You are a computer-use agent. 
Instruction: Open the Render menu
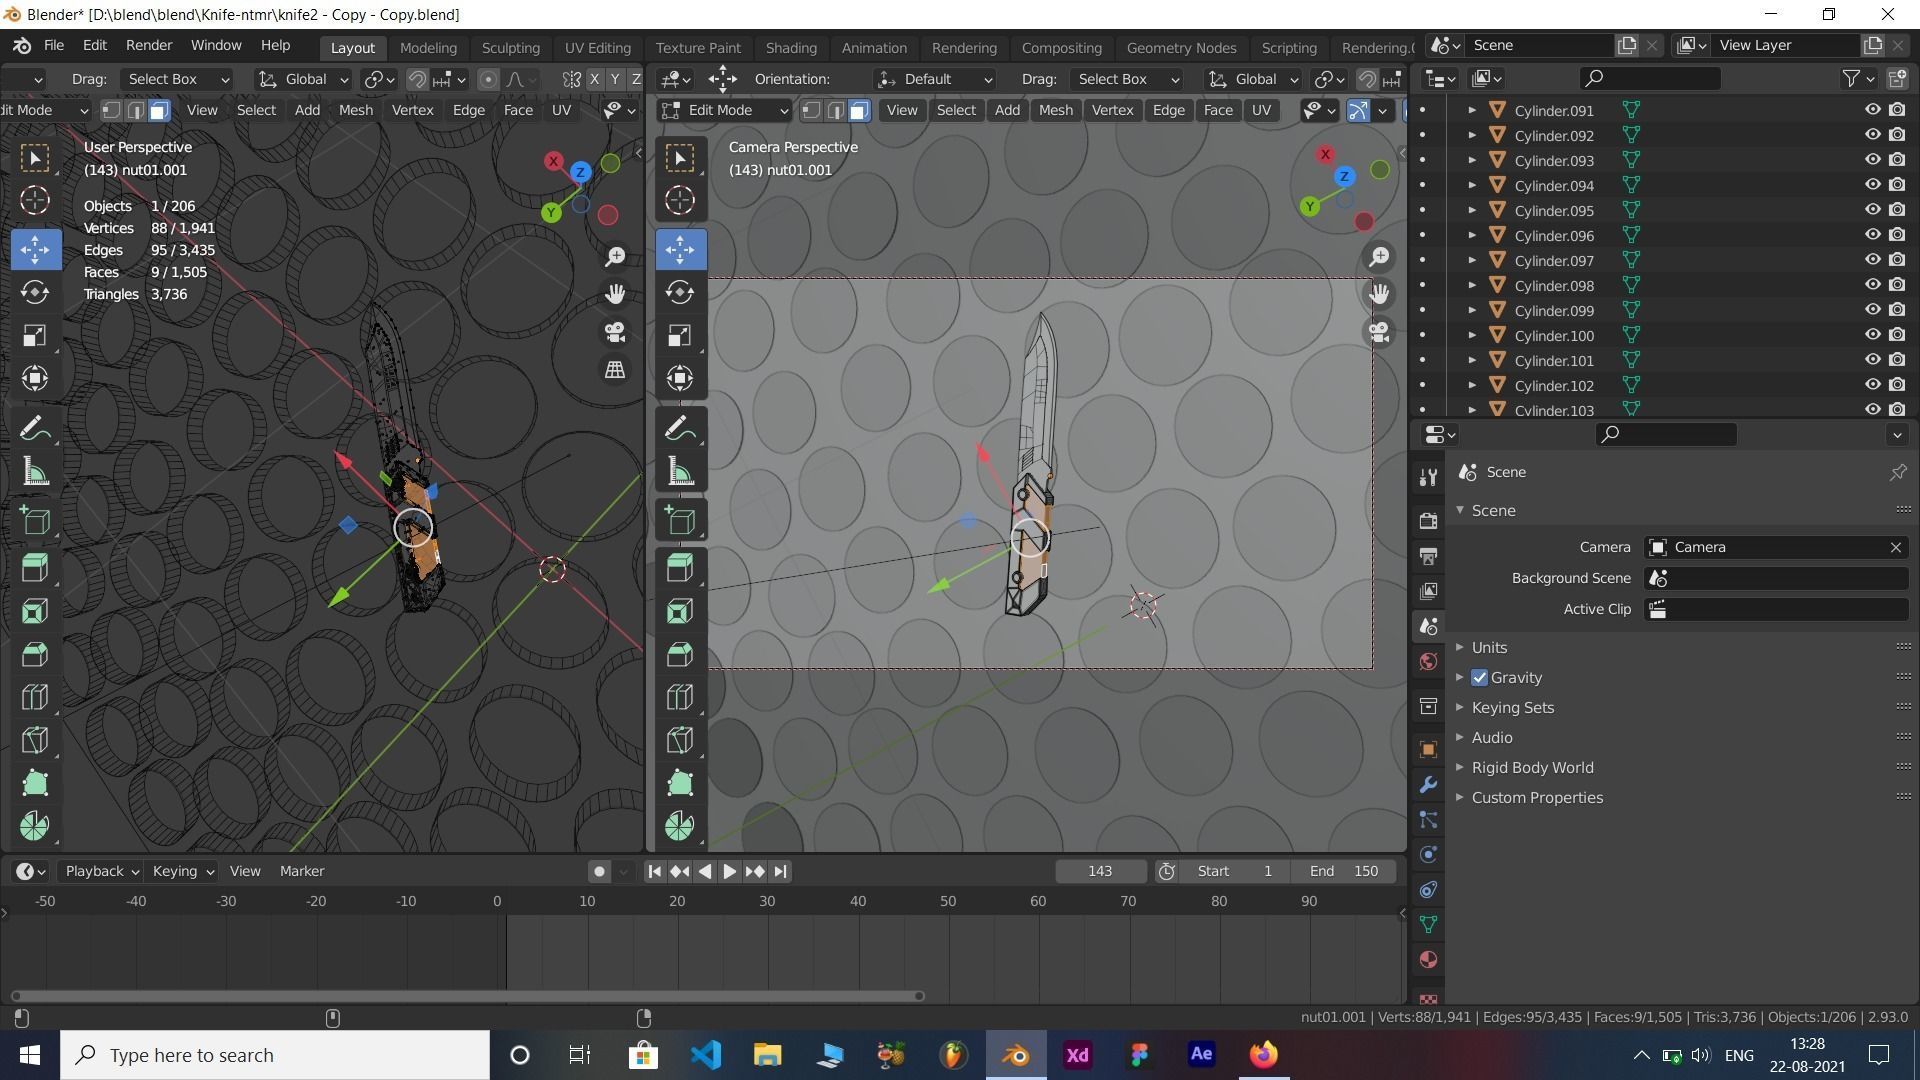(149, 45)
